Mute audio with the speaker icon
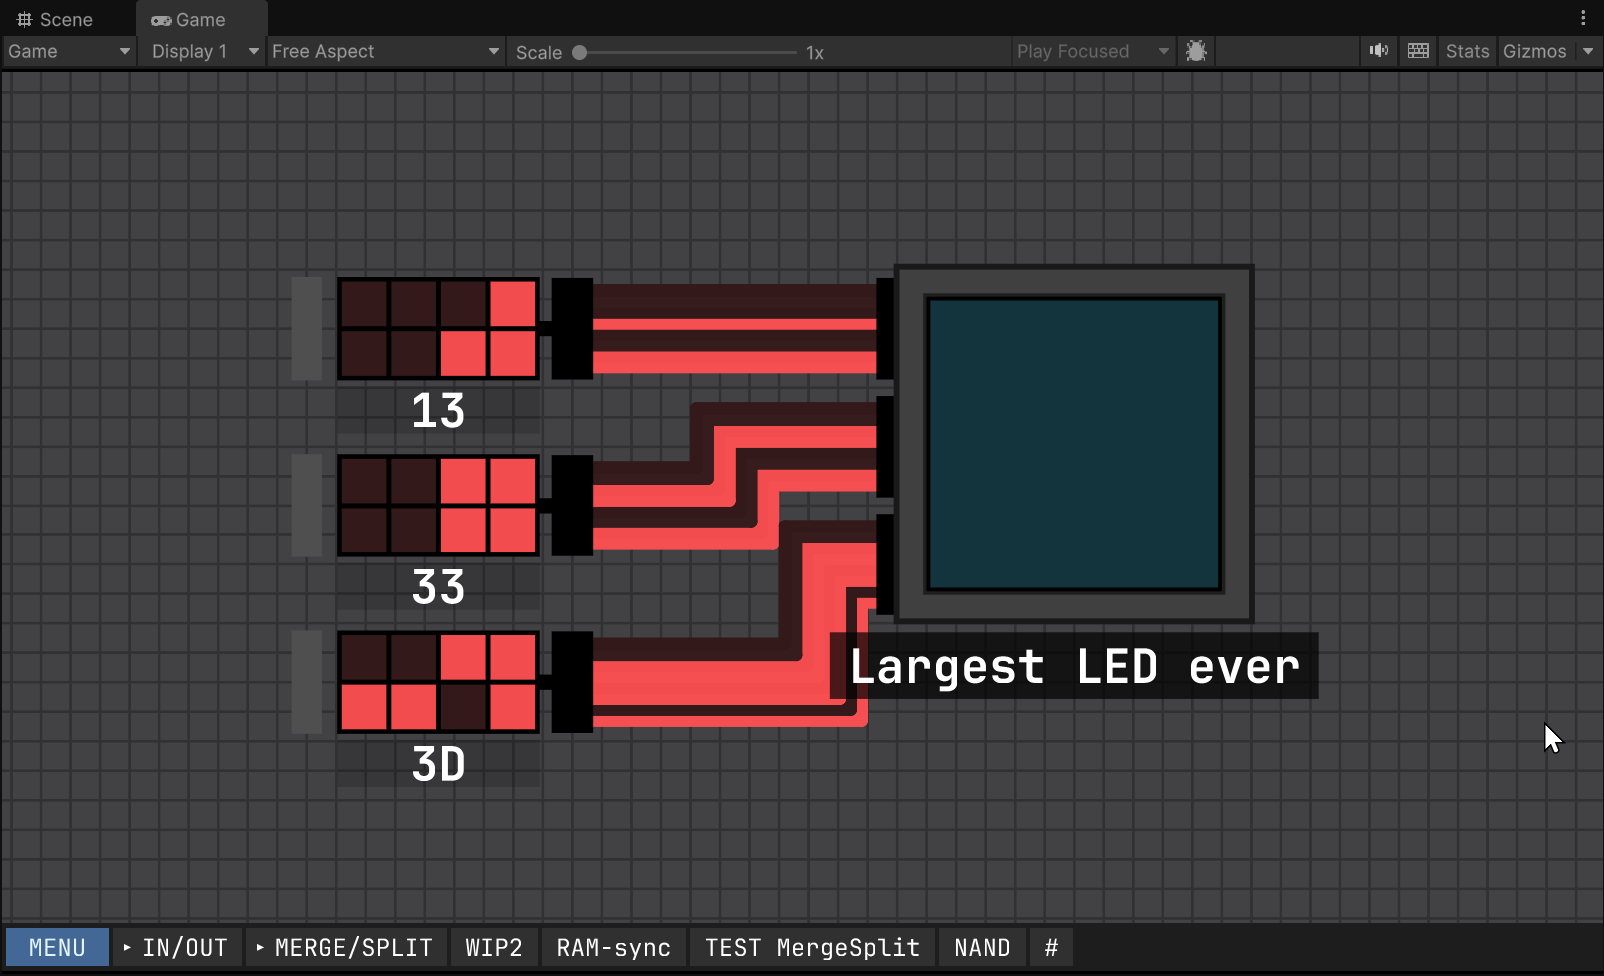The width and height of the screenshot is (1604, 976). 1379,51
